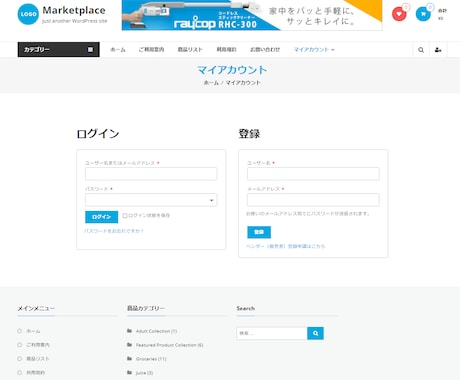Click the dropdown arrow in the password field

pos(211,200)
